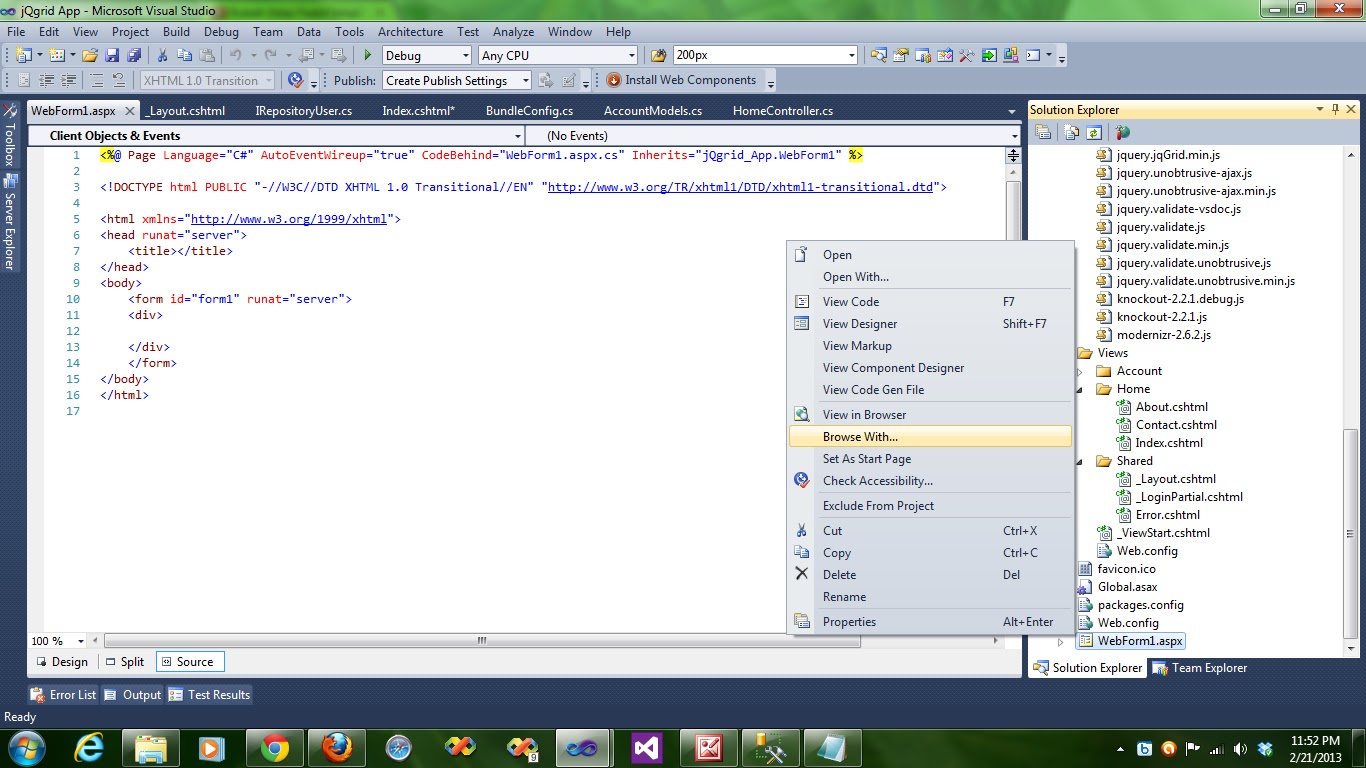The height and width of the screenshot is (768, 1366).
Task: Click the Undo arrow icon
Action: point(236,56)
